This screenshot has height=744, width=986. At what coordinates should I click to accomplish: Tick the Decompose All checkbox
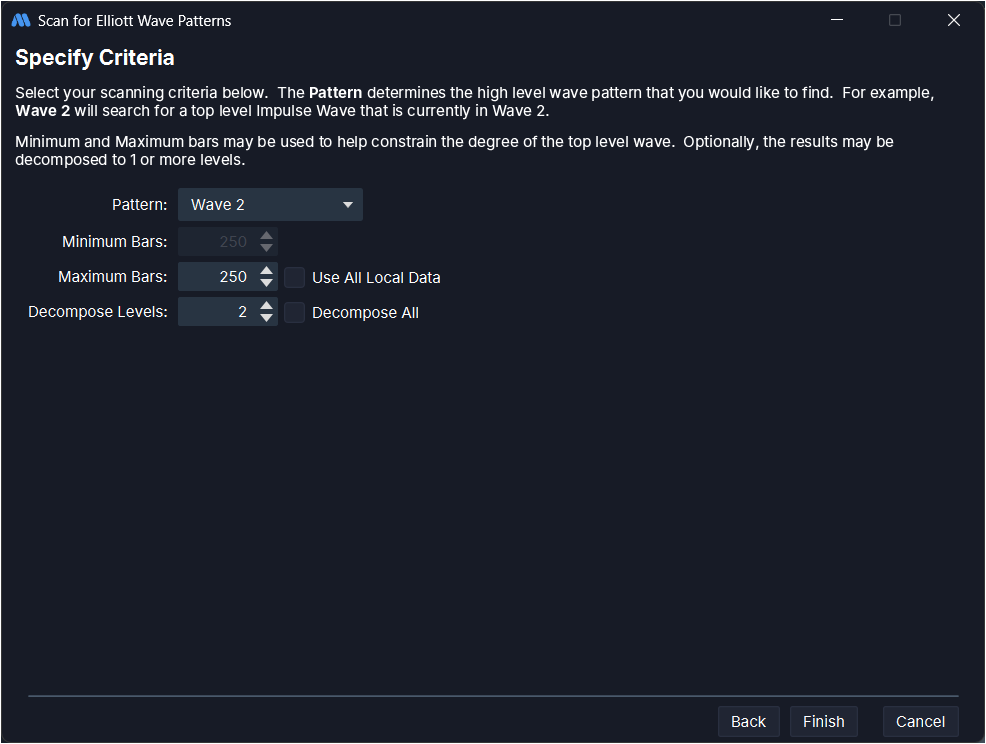[x=294, y=313]
